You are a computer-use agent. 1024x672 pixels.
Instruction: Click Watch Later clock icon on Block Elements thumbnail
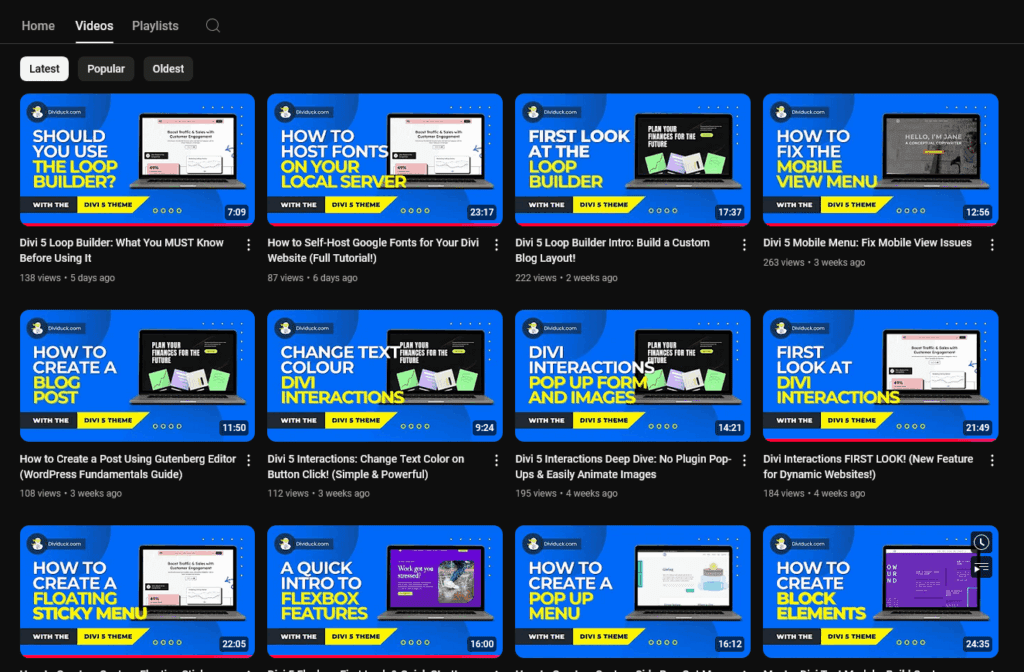click(x=981, y=543)
